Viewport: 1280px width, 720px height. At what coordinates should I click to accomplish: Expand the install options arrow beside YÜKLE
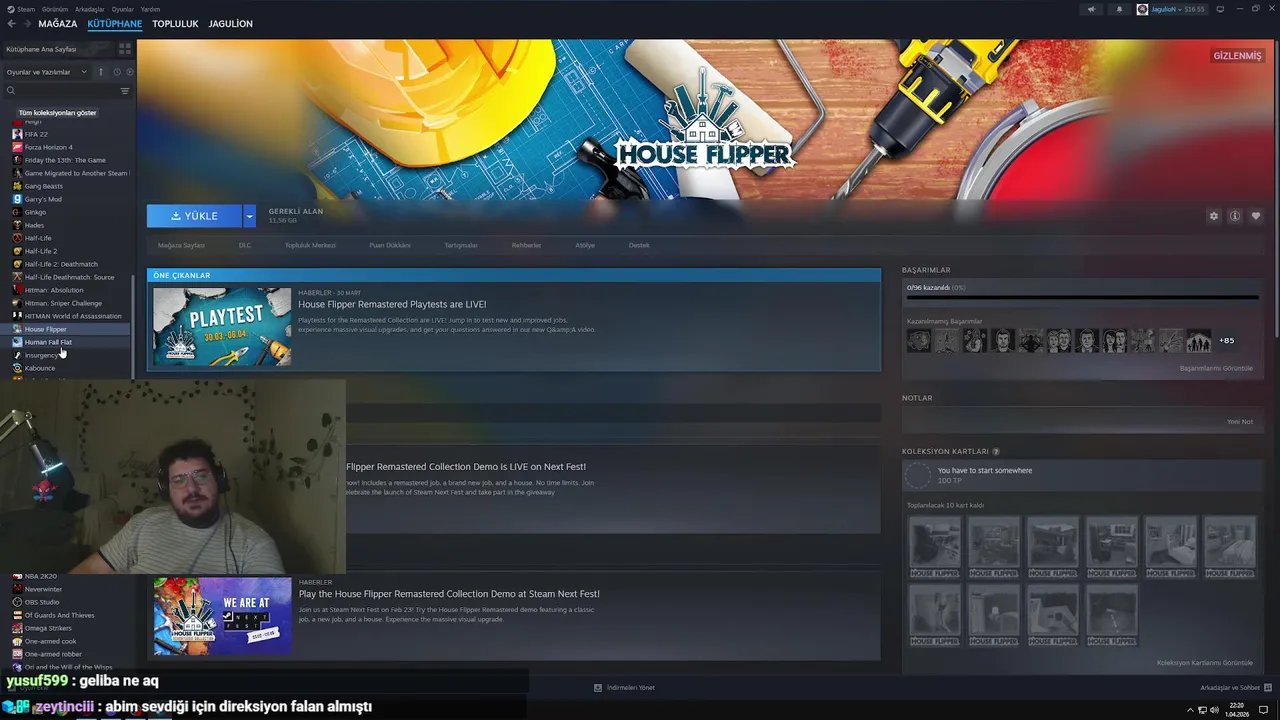pos(249,216)
